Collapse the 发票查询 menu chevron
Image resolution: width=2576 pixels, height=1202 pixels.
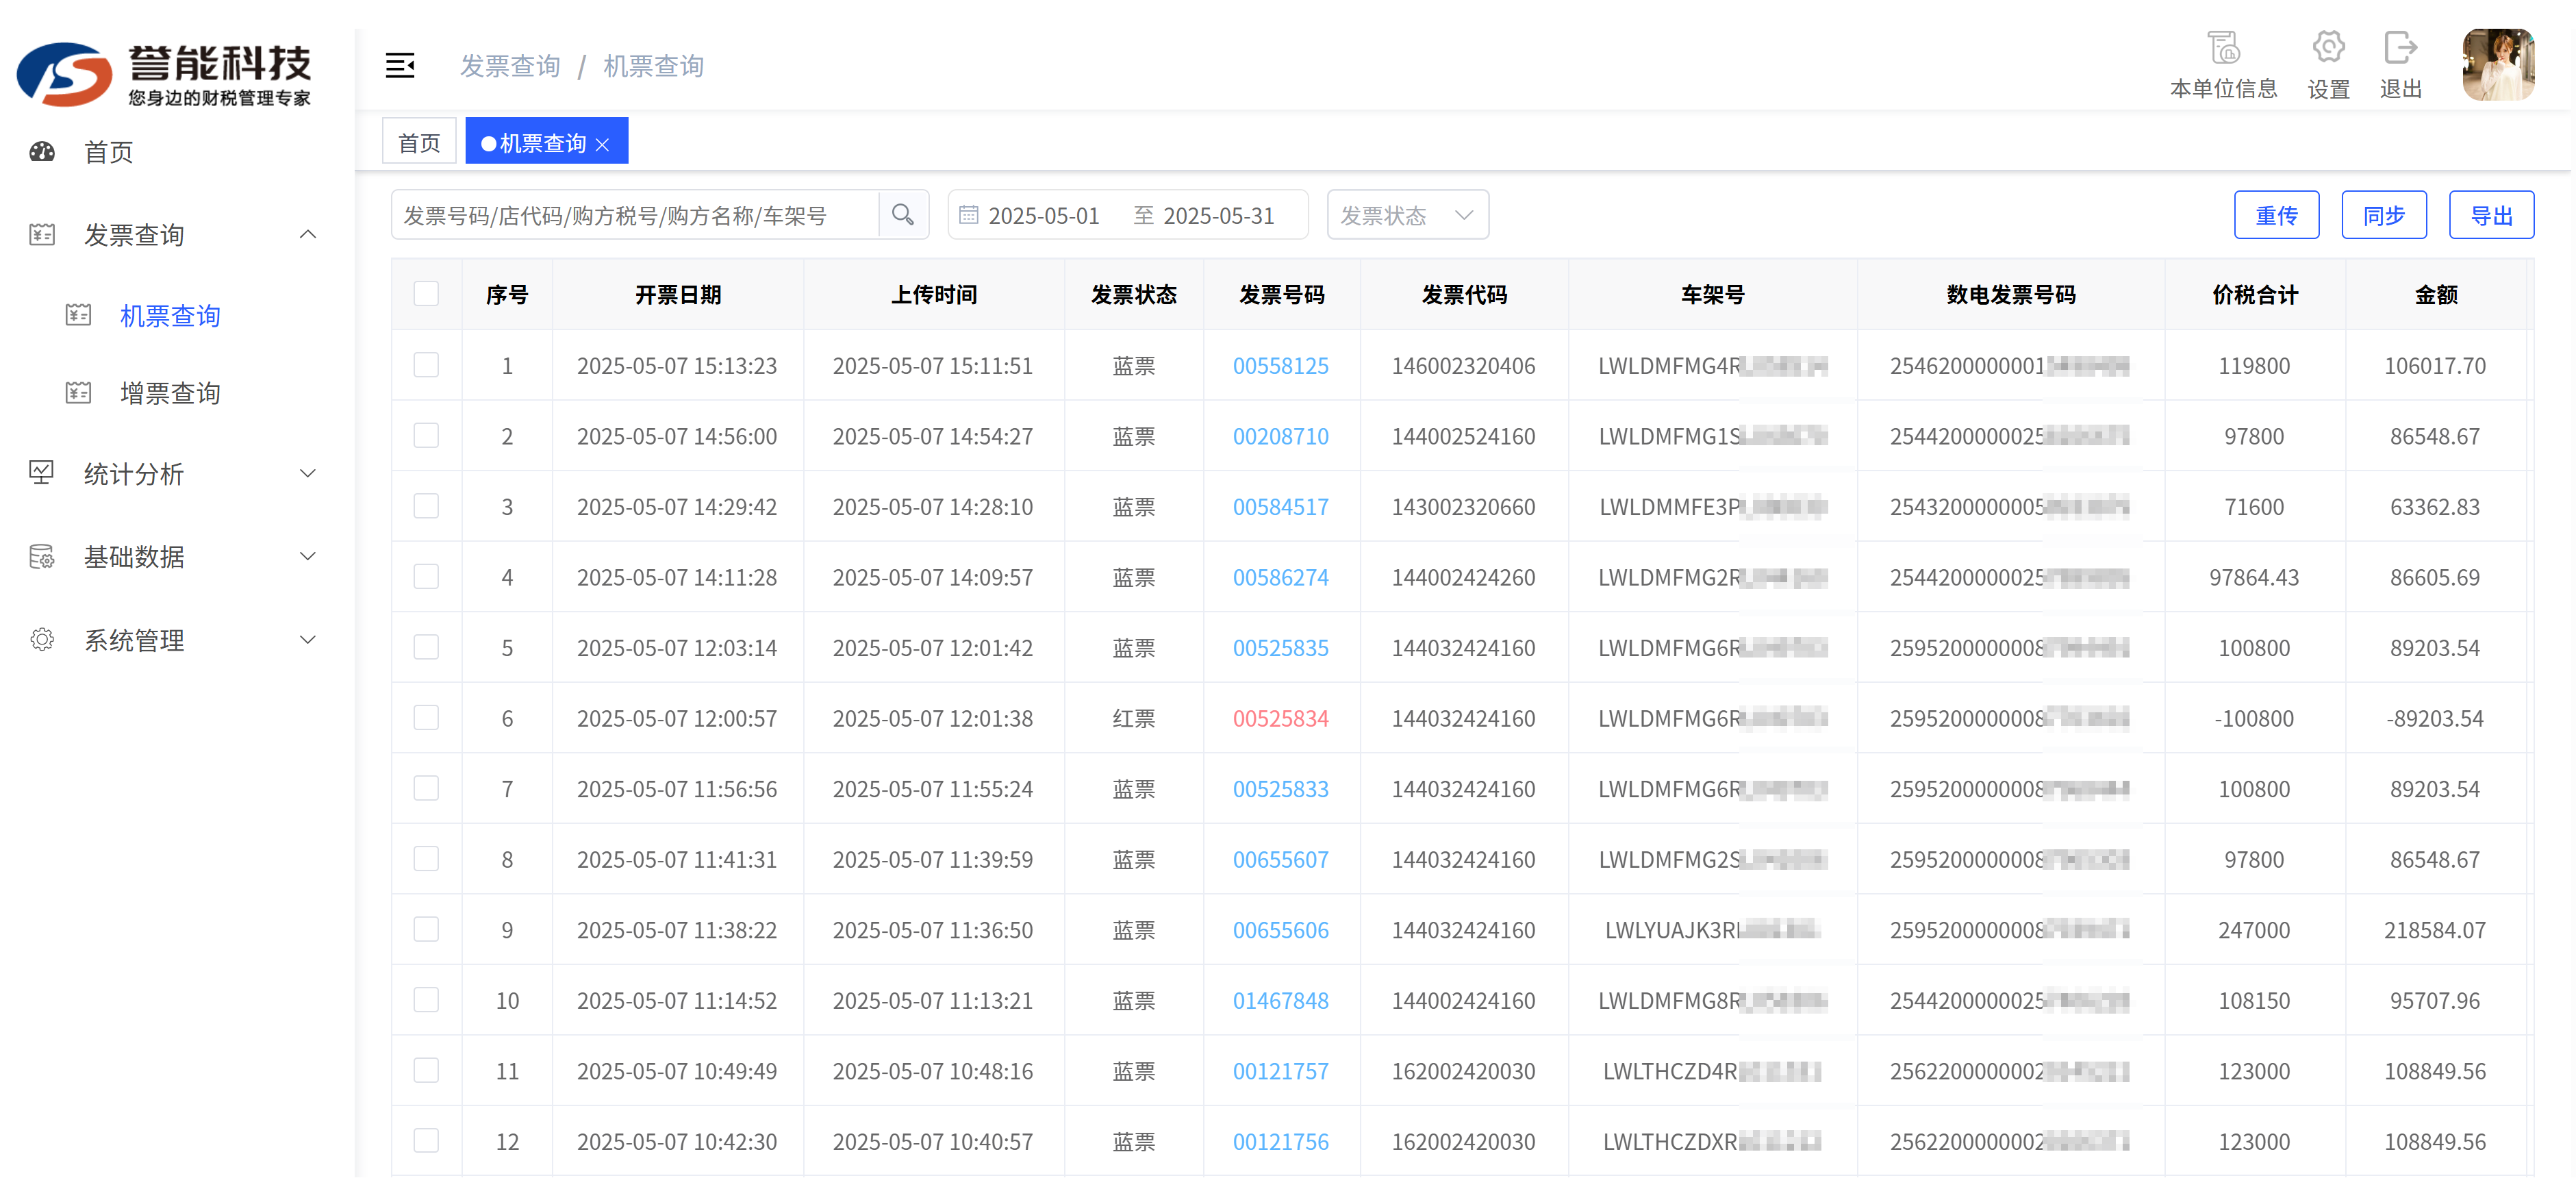tap(308, 235)
